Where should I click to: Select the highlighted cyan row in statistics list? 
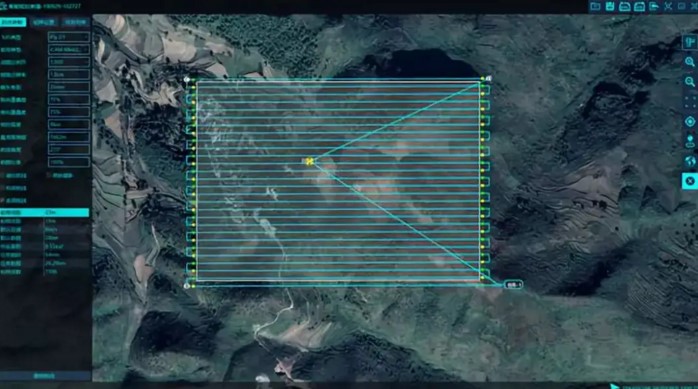pyautogui.click(x=45, y=213)
